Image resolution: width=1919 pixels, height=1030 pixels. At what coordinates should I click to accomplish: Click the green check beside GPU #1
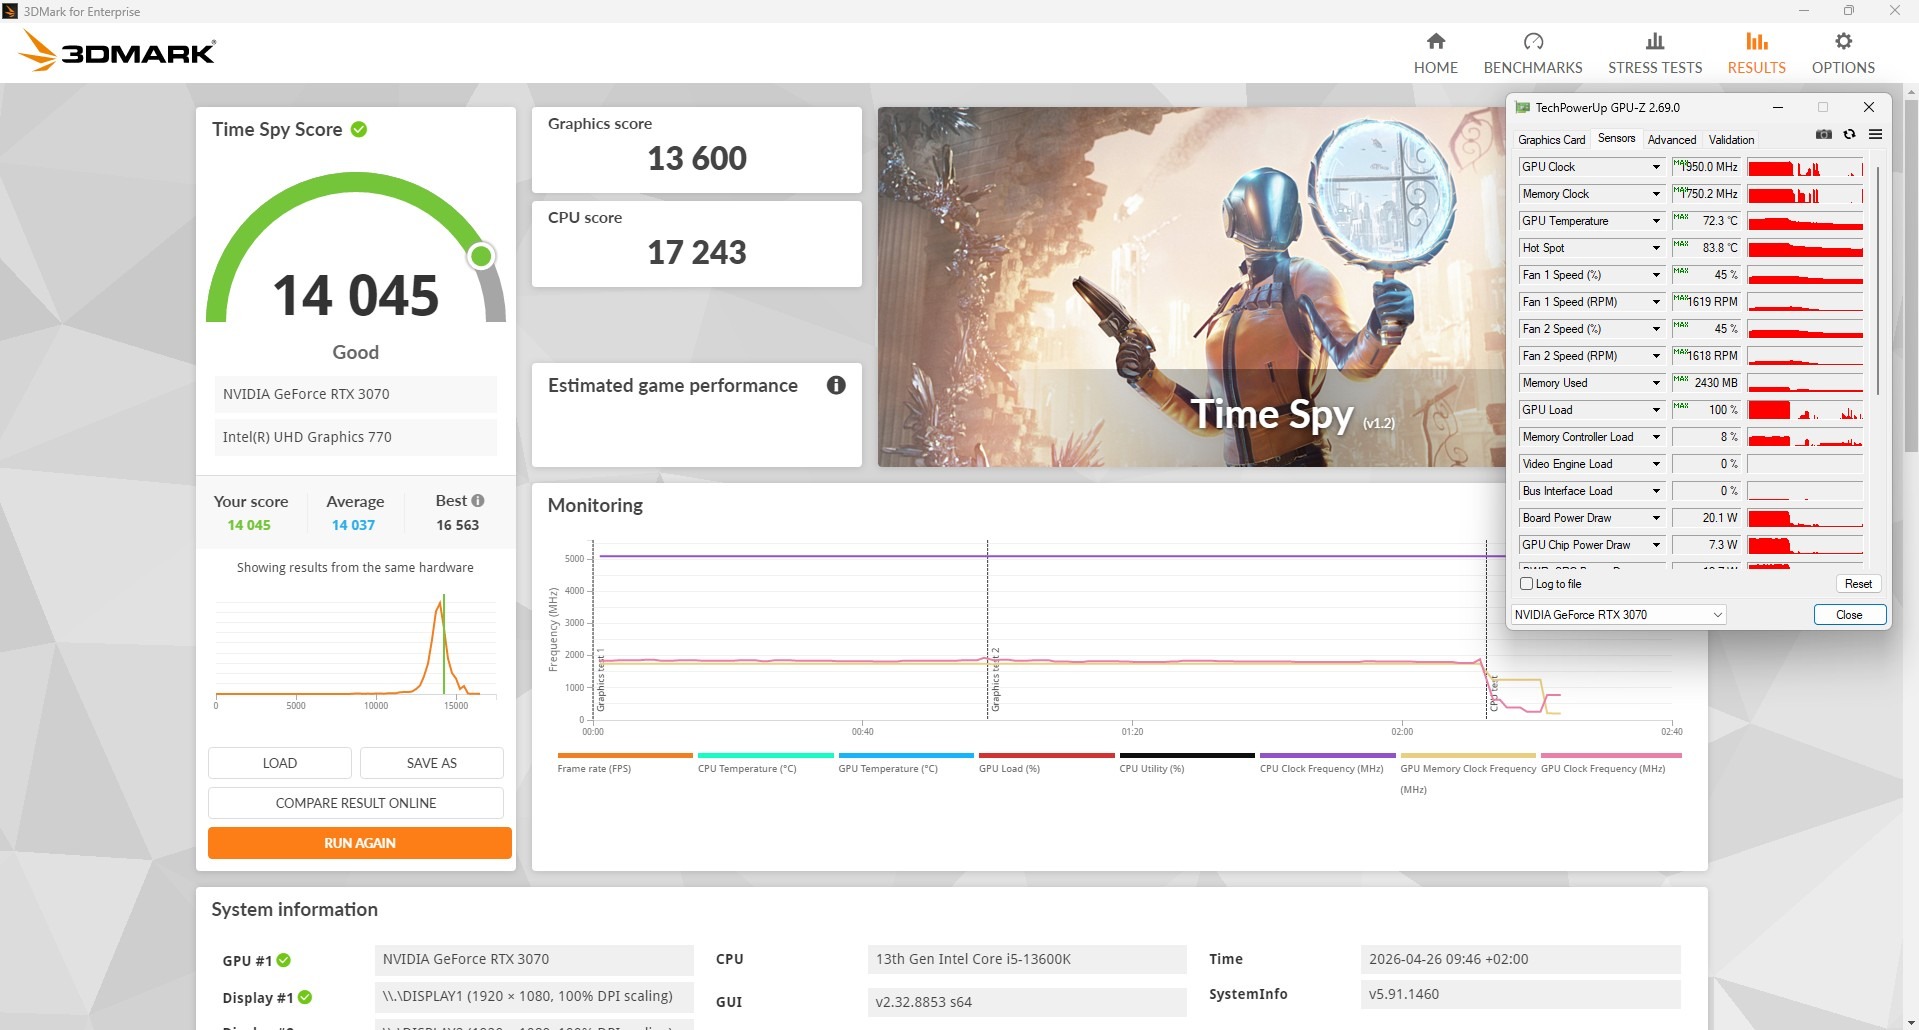pyautogui.click(x=284, y=960)
